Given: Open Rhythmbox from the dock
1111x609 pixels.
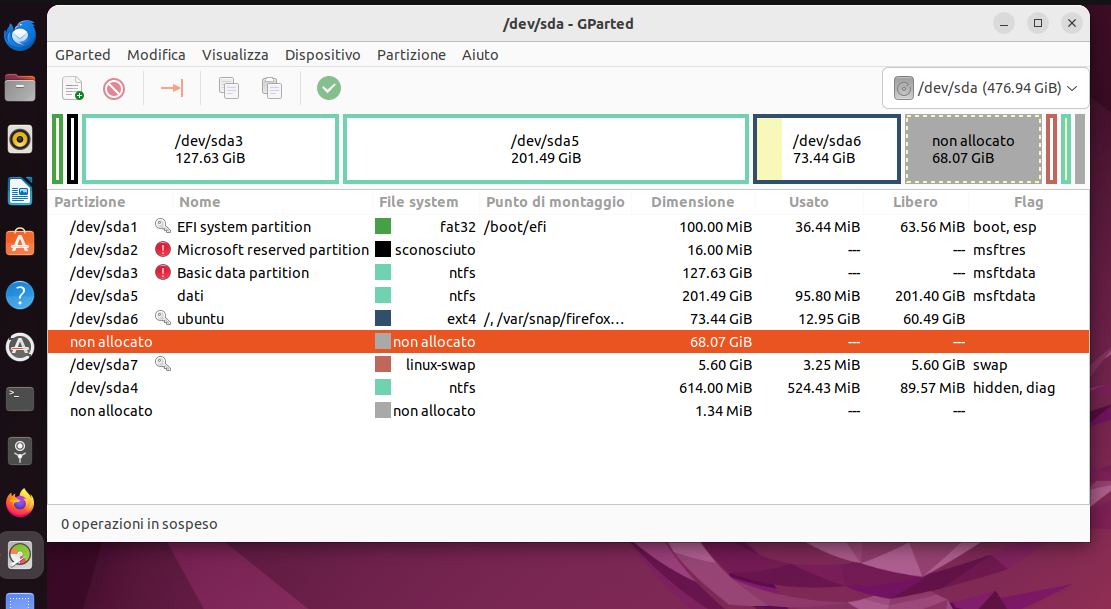Looking at the screenshot, I should pyautogui.click(x=20, y=140).
